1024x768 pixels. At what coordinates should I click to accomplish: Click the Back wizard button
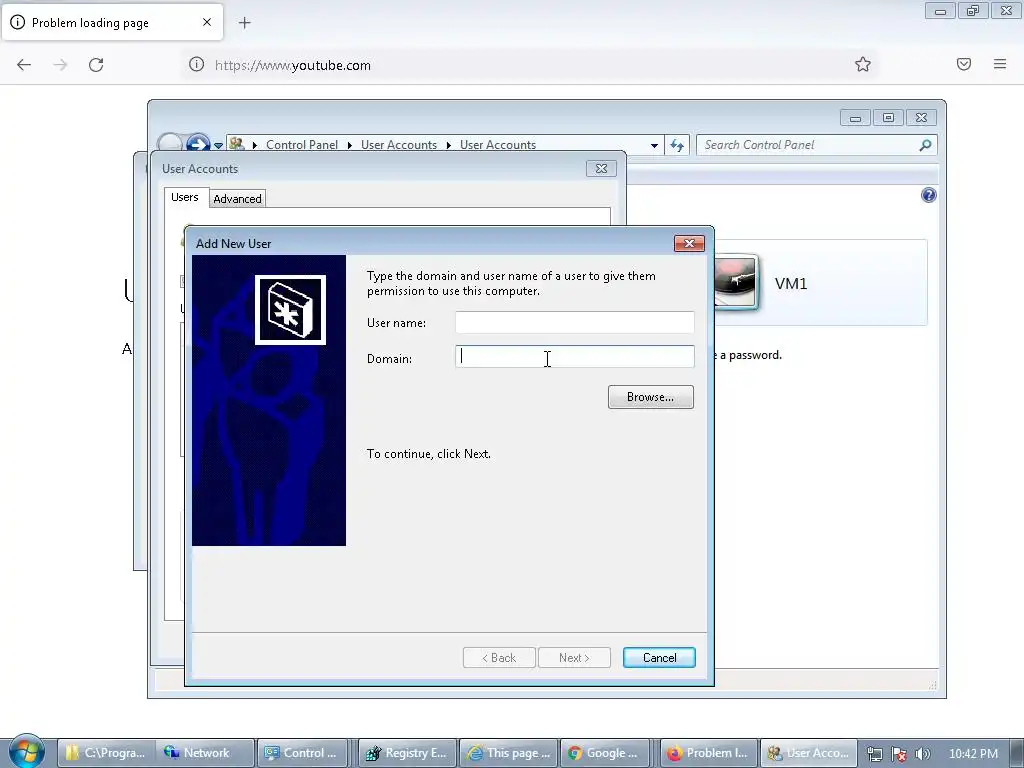click(499, 658)
